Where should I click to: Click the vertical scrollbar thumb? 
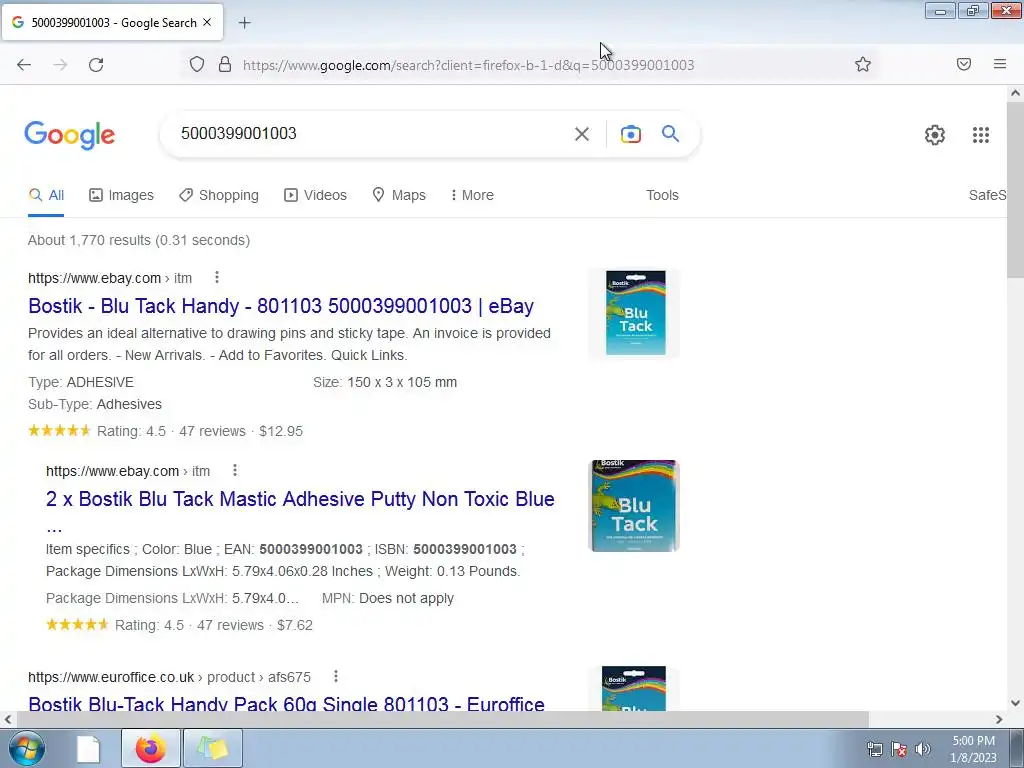[x=1016, y=190]
